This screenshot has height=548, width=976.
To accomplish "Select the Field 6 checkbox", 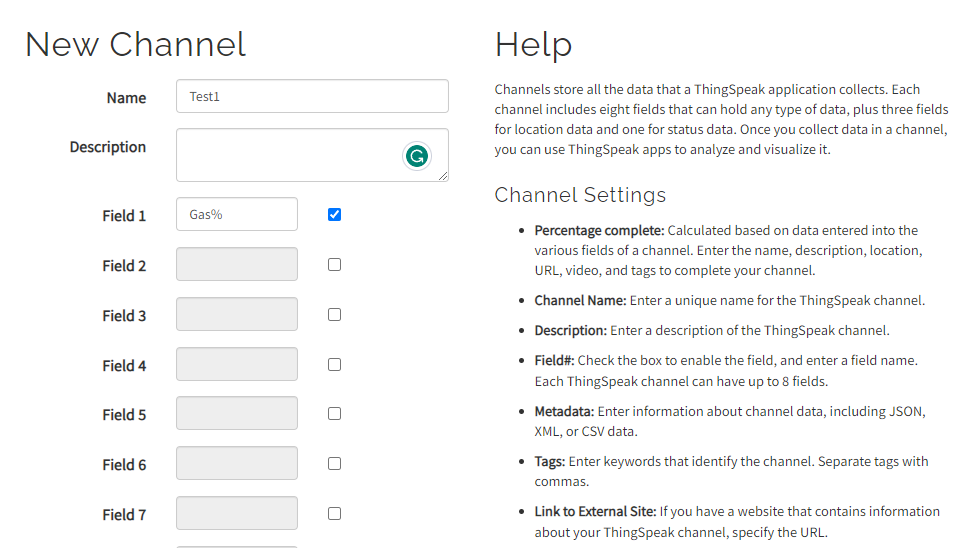I will click(x=334, y=463).
